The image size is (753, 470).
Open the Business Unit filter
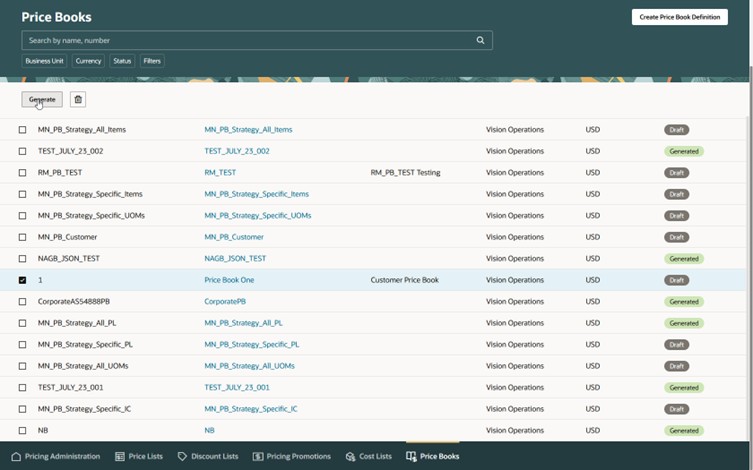click(44, 61)
